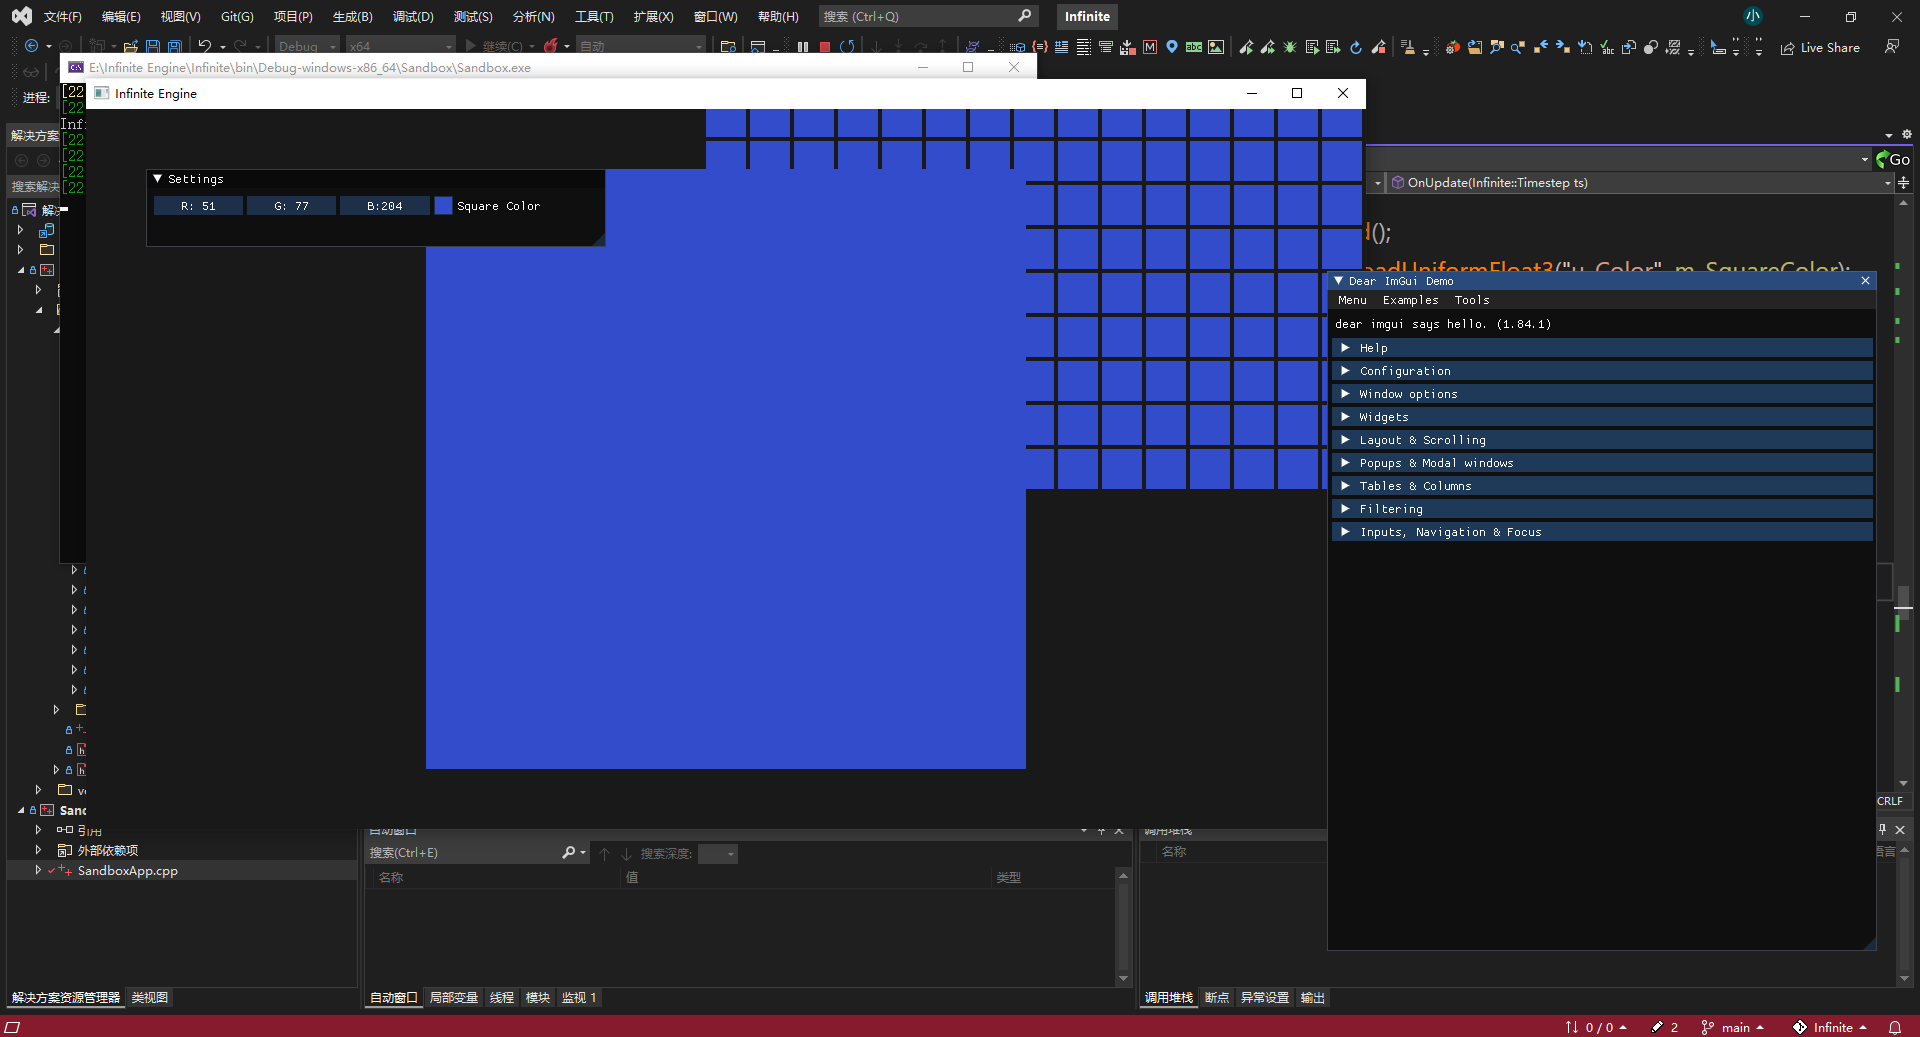Restart the debug session icon
Viewport: 1920px width, 1037px height.
[x=848, y=47]
